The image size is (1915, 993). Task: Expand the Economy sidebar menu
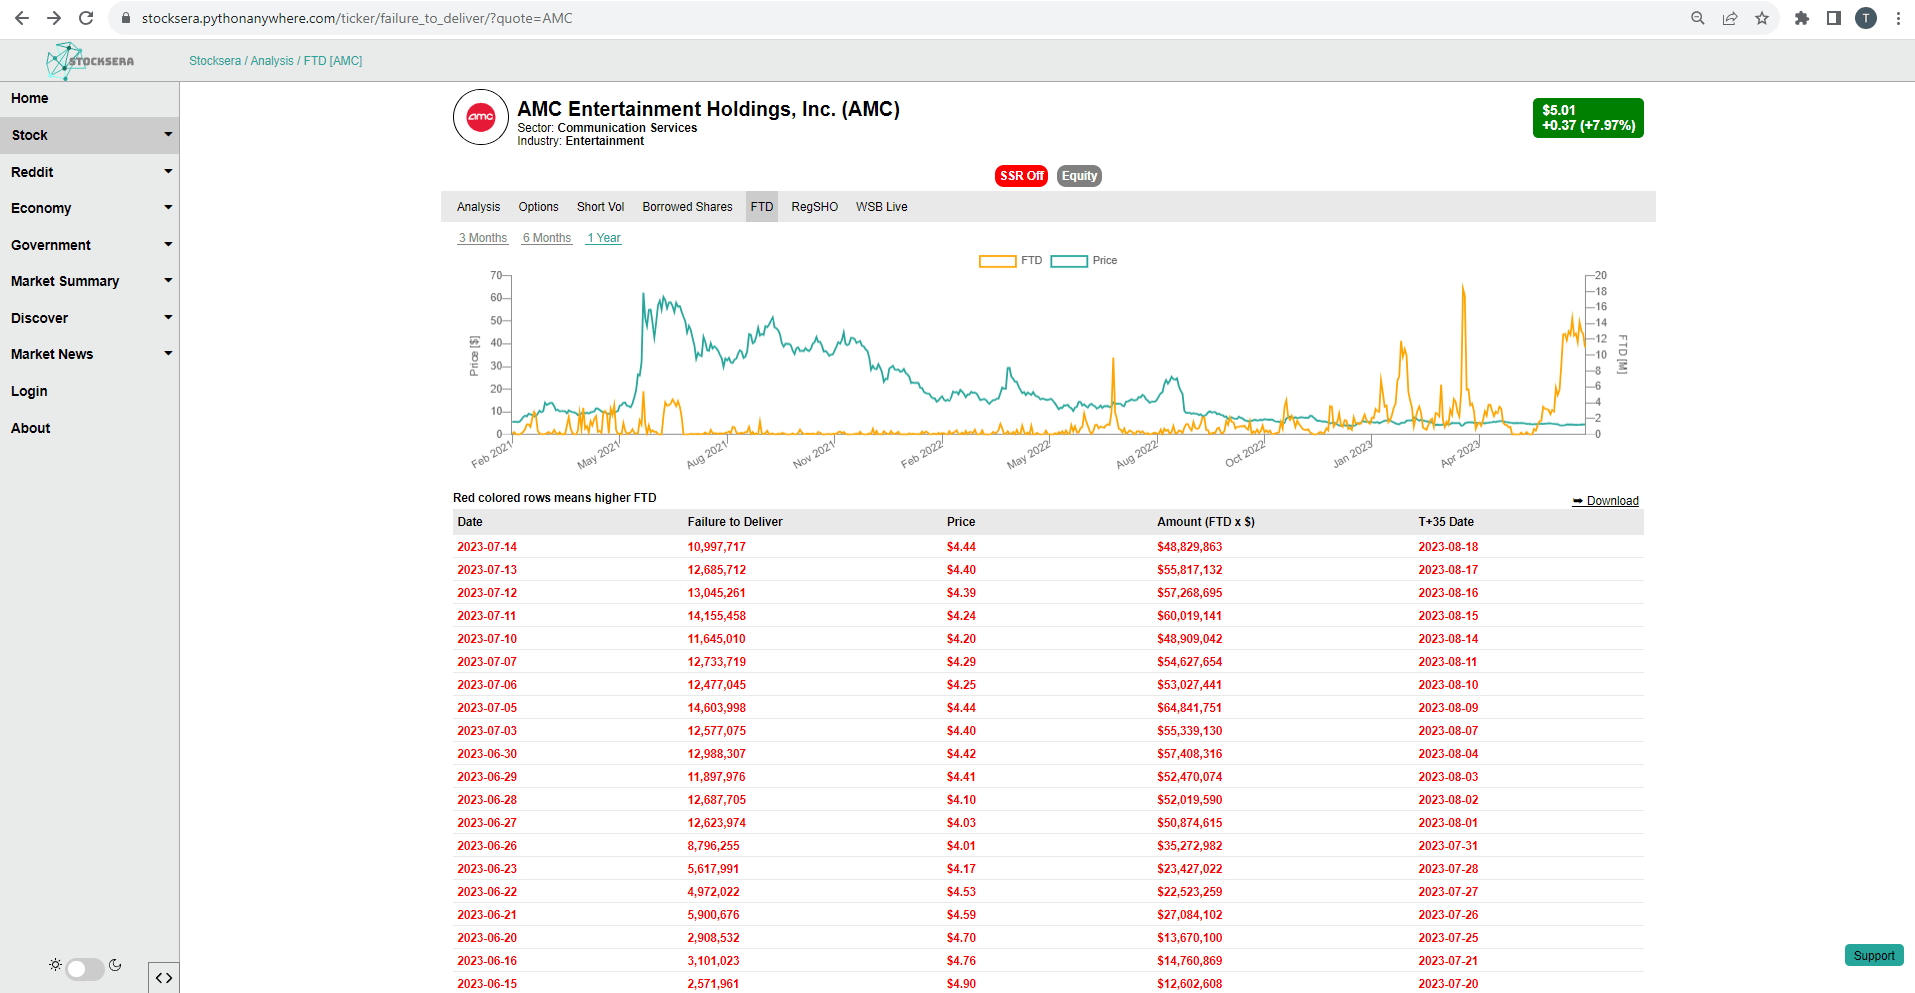click(90, 208)
